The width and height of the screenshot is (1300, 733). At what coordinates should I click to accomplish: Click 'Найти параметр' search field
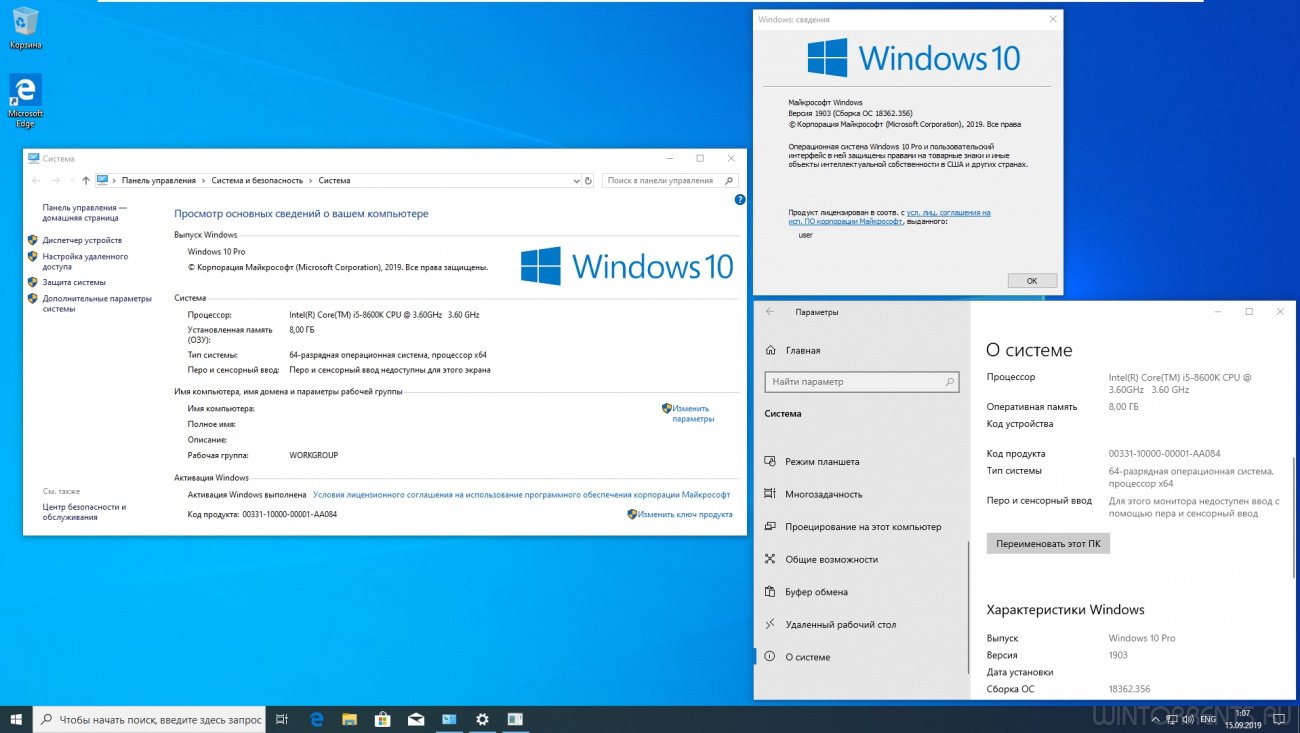tap(862, 382)
